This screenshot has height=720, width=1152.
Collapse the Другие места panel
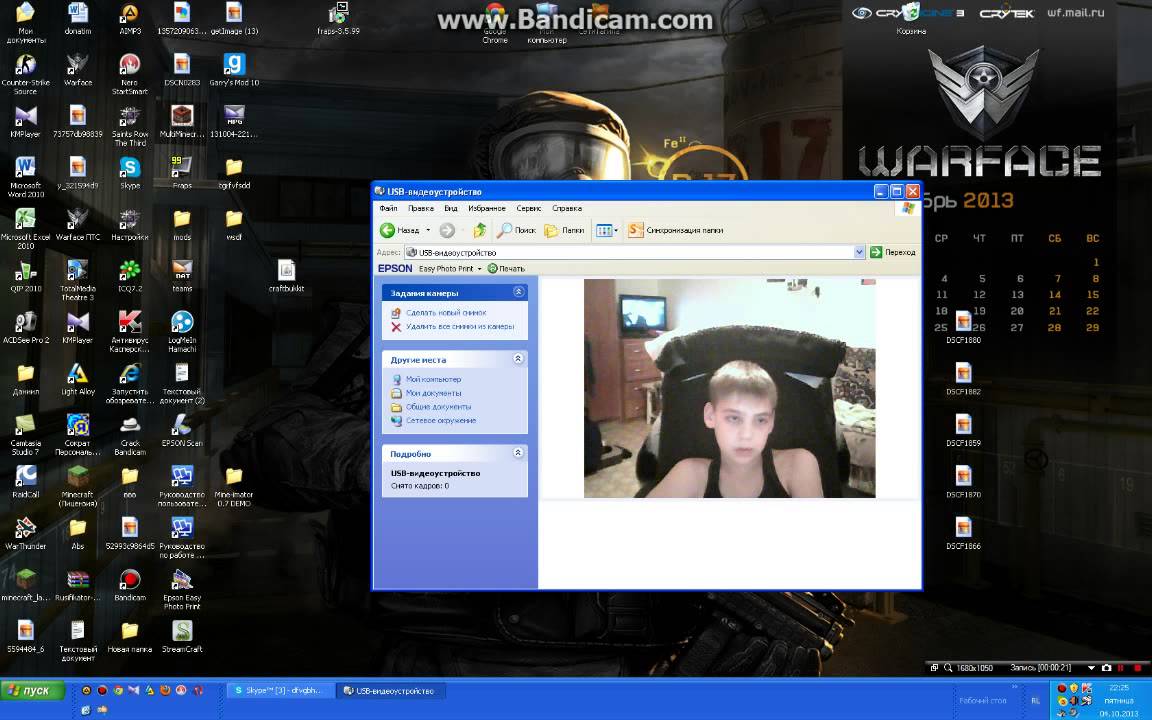click(518, 359)
